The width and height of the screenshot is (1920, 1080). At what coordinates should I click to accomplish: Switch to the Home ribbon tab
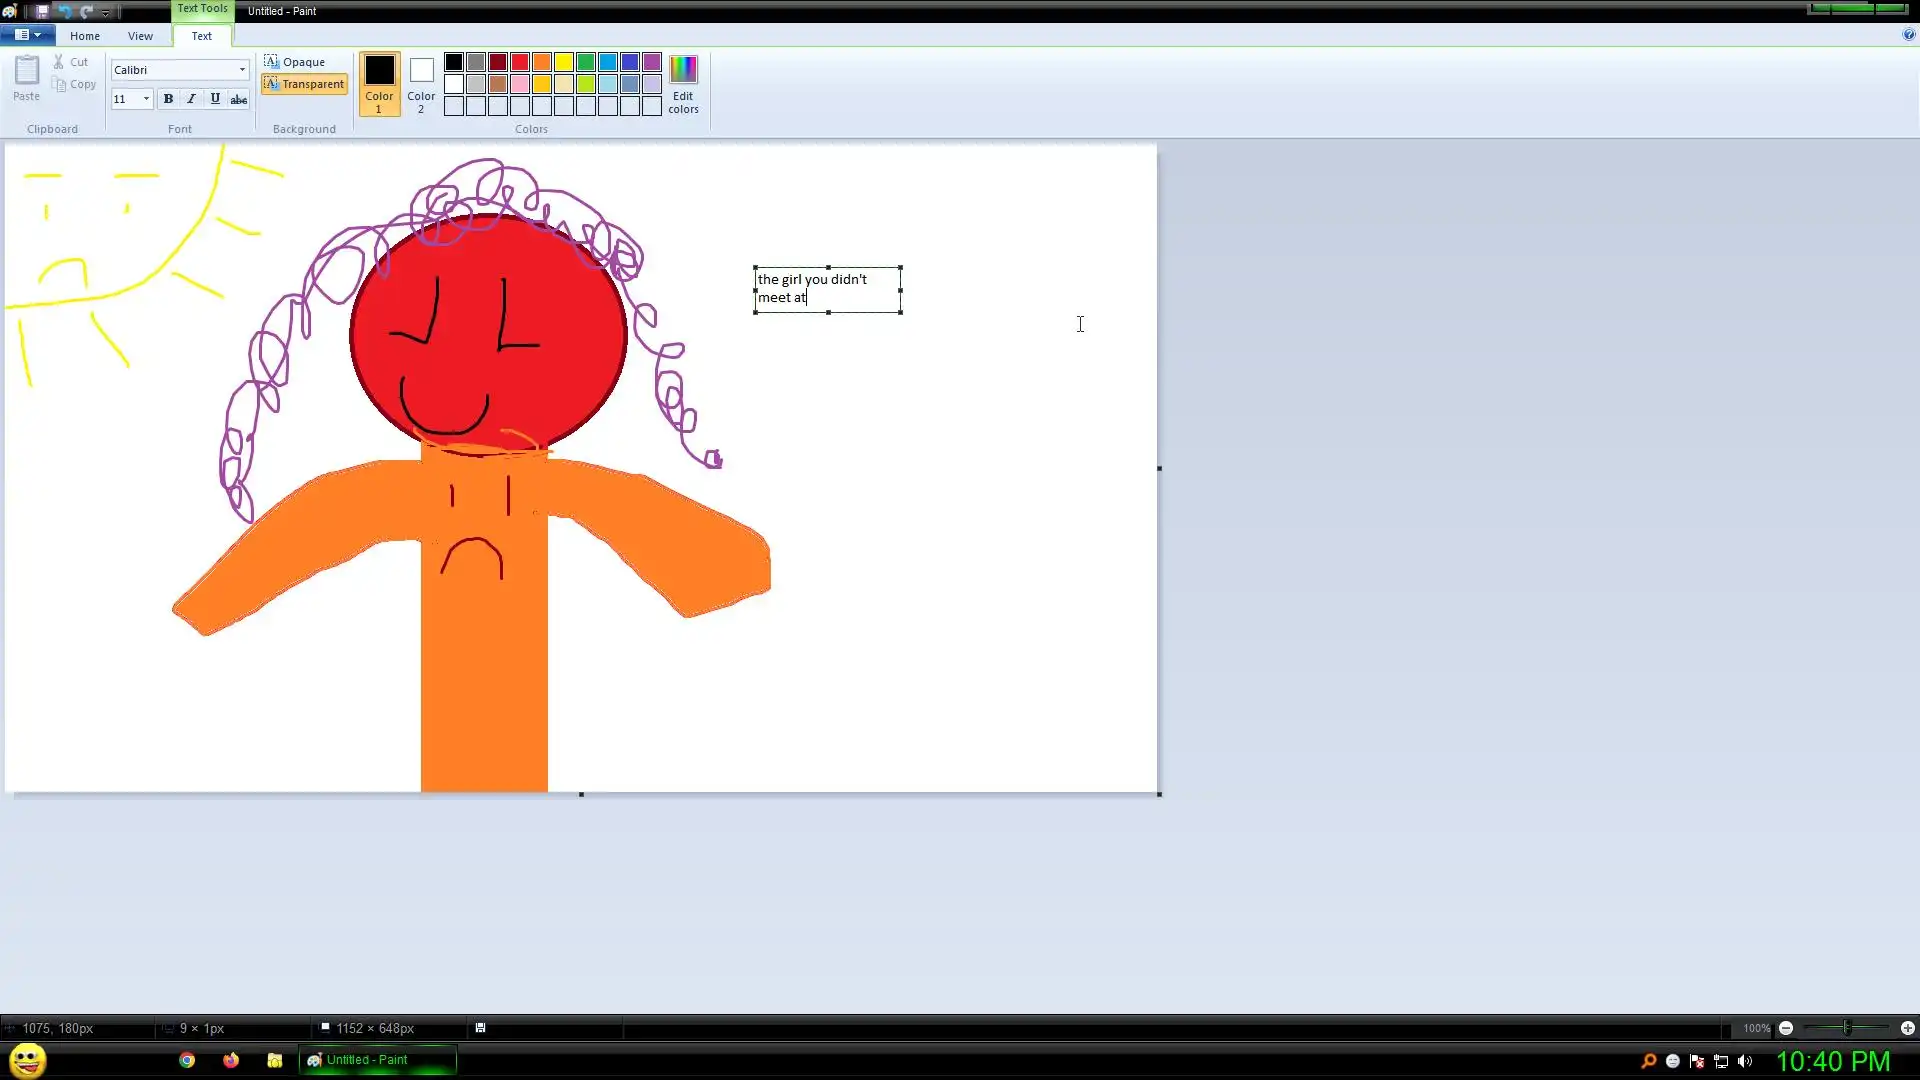click(85, 36)
